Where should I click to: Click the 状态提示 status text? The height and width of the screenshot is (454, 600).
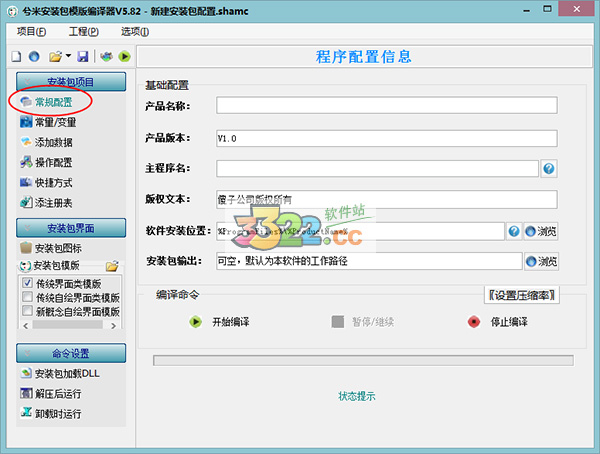pos(357,396)
